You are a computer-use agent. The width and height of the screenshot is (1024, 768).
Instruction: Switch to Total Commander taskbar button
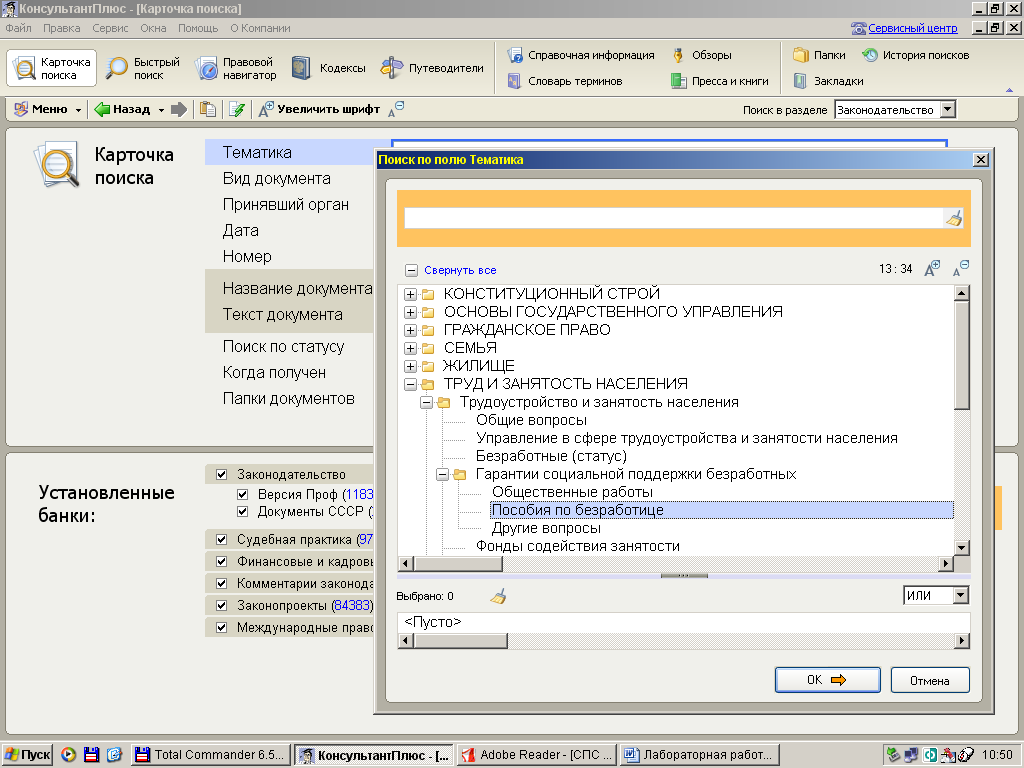[x=210, y=755]
